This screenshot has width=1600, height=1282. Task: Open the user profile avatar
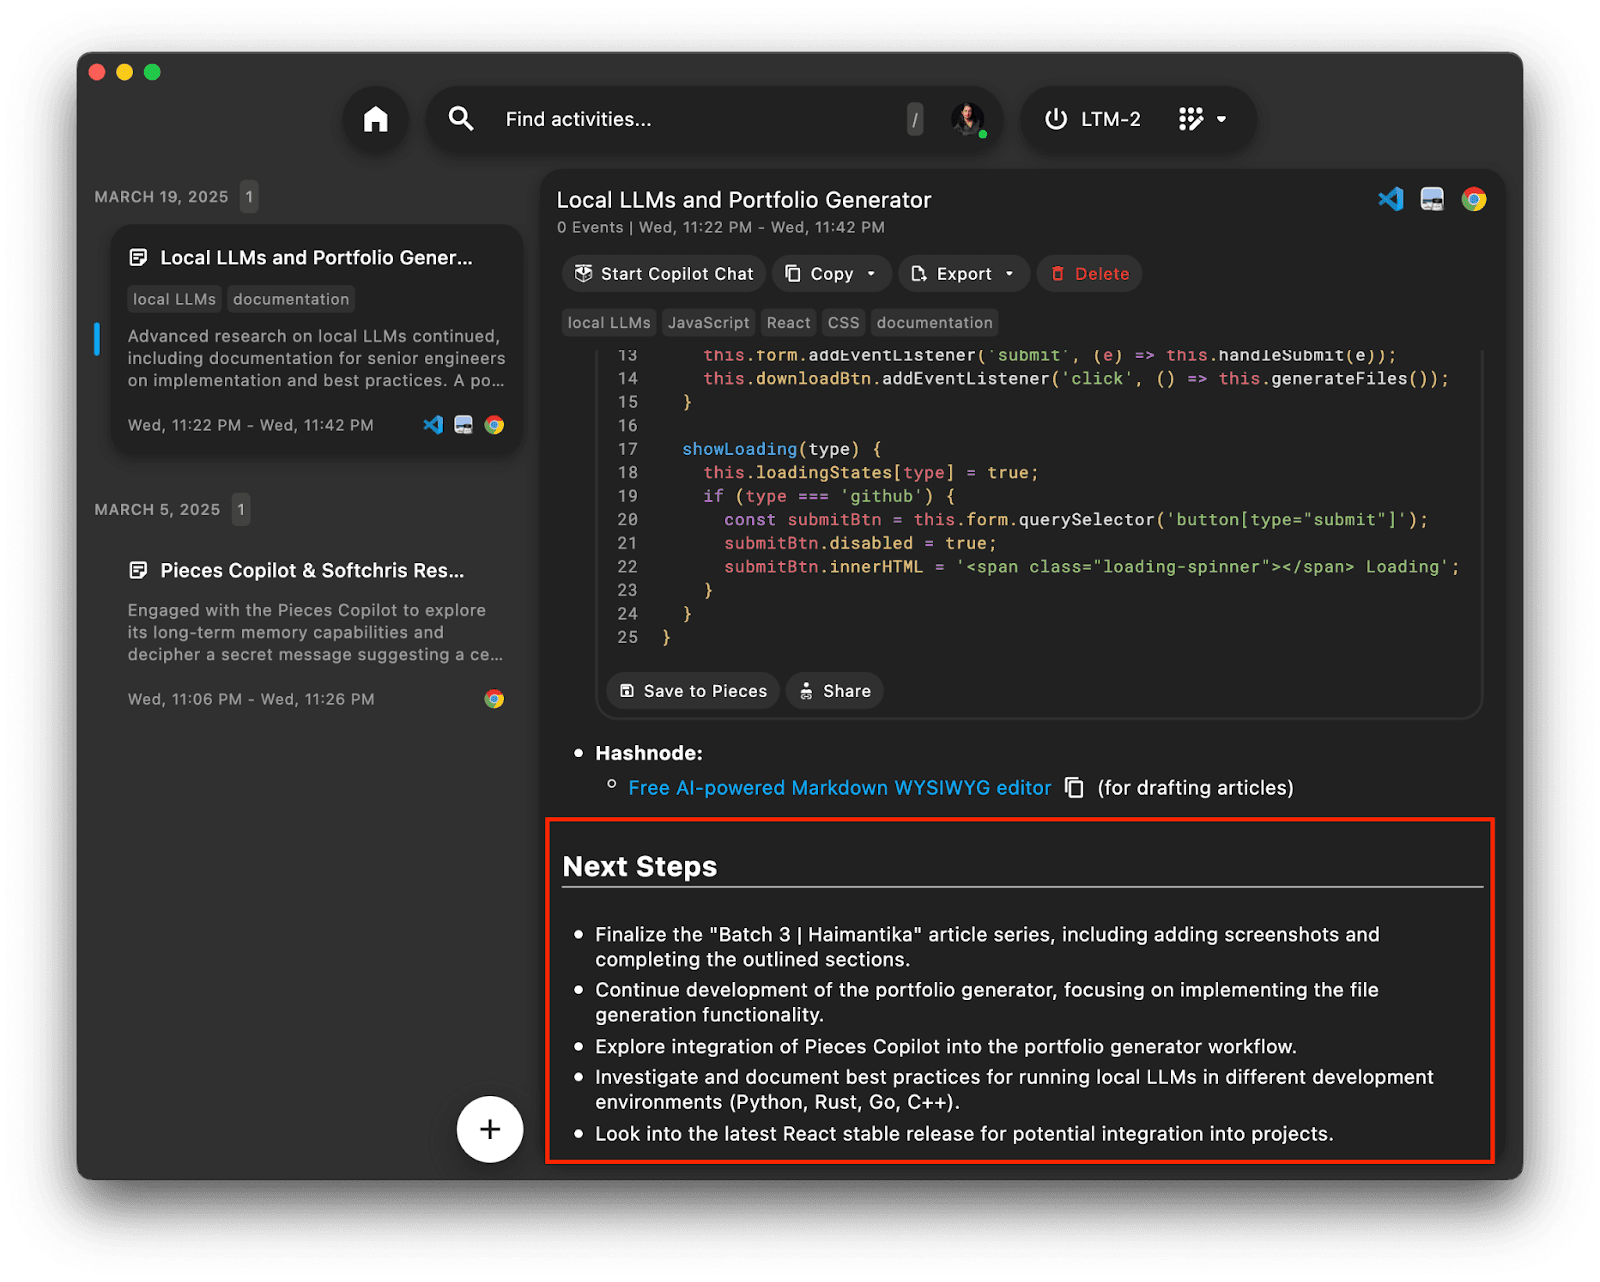[x=967, y=119]
